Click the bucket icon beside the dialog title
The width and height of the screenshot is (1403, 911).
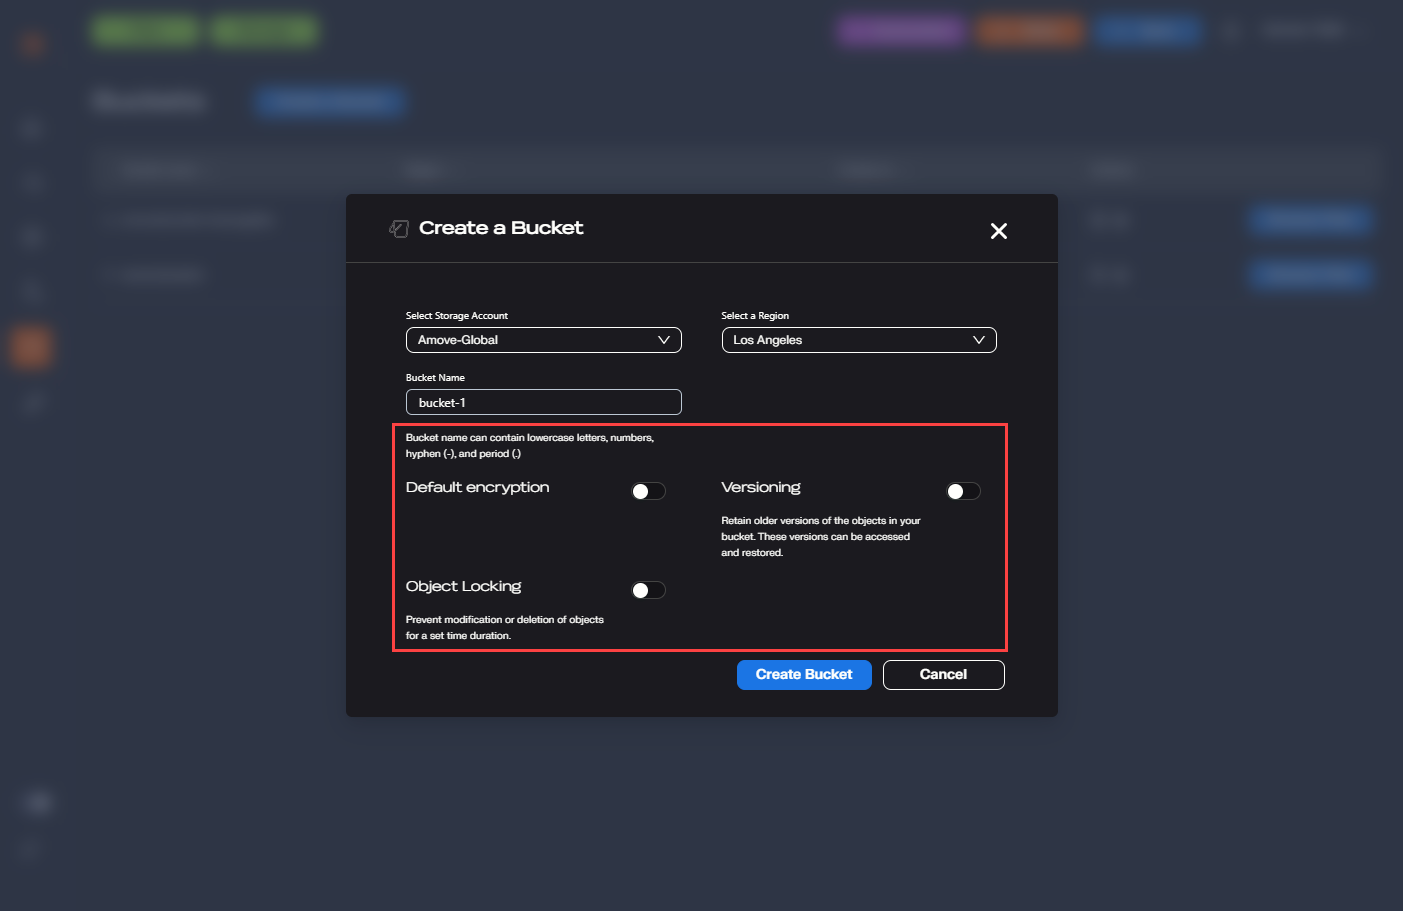399,229
